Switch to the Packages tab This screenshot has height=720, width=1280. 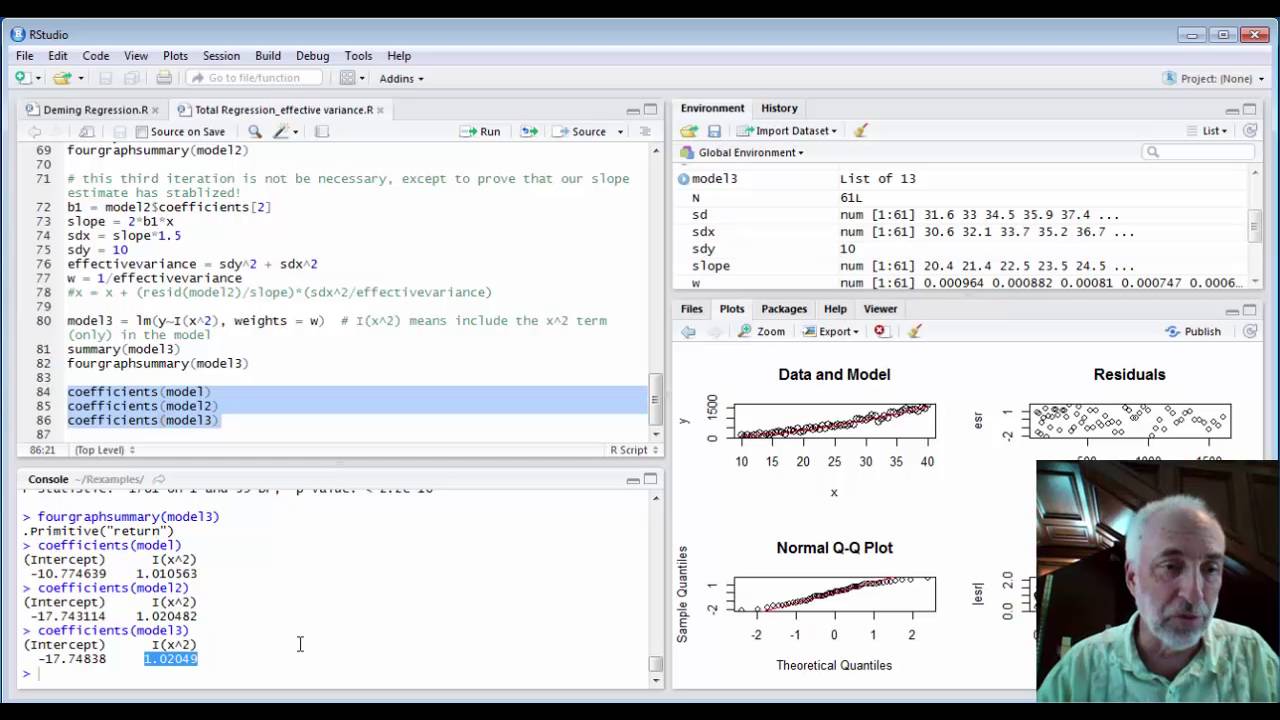(x=784, y=309)
